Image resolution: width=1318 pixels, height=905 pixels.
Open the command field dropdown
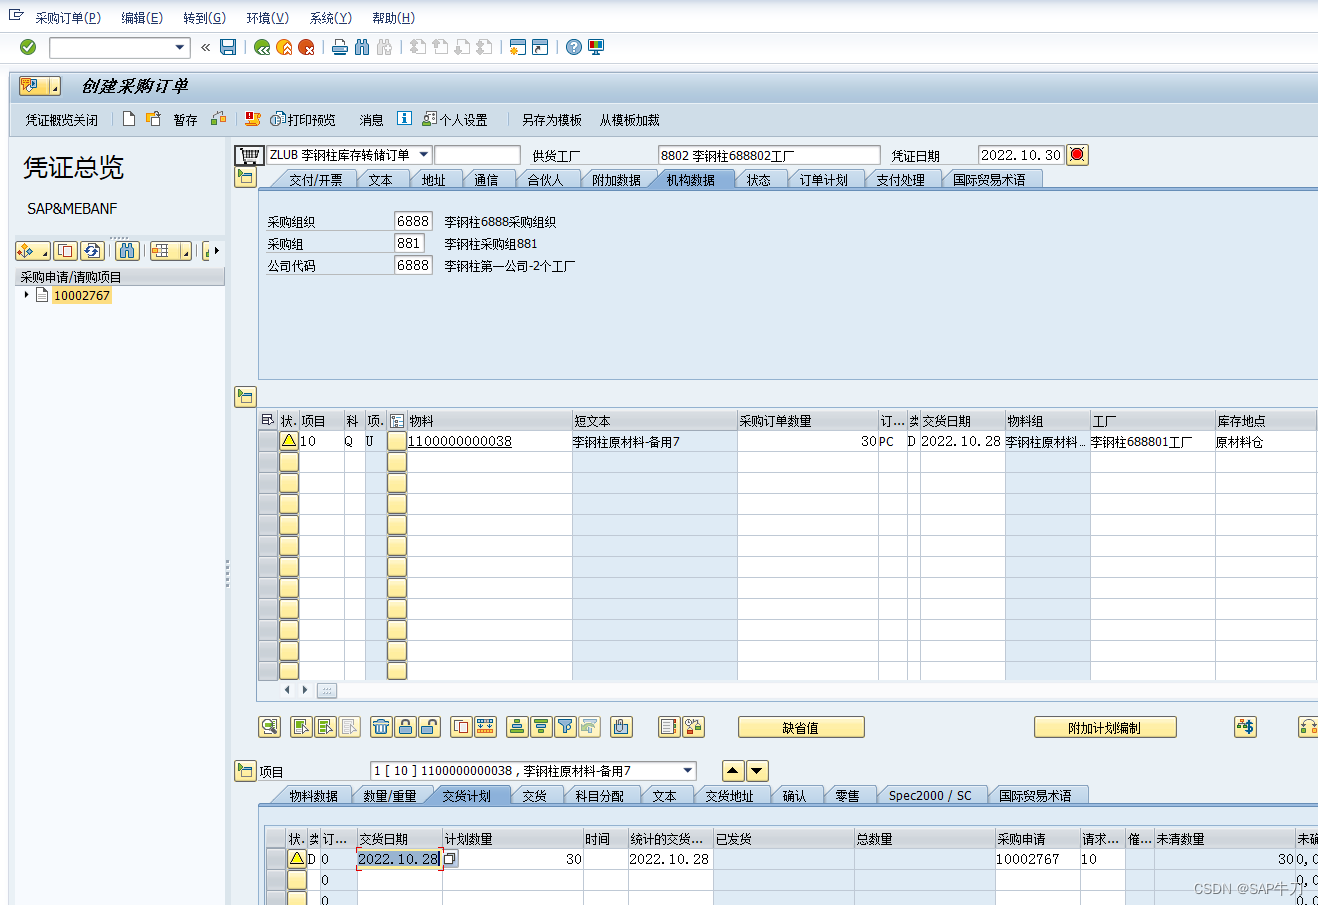[180, 47]
